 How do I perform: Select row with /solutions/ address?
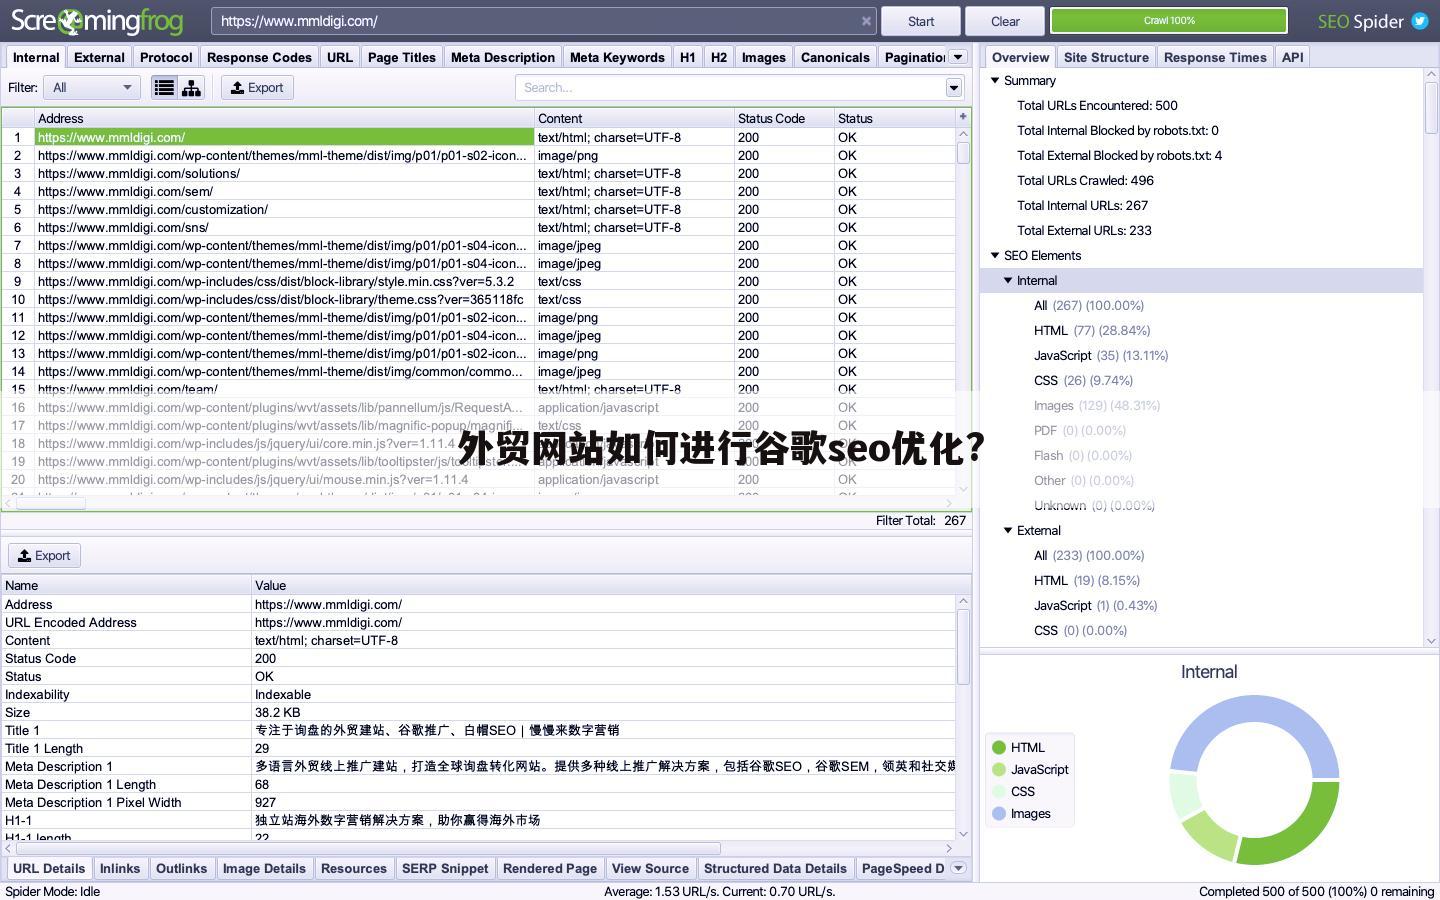(x=478, y=173)
